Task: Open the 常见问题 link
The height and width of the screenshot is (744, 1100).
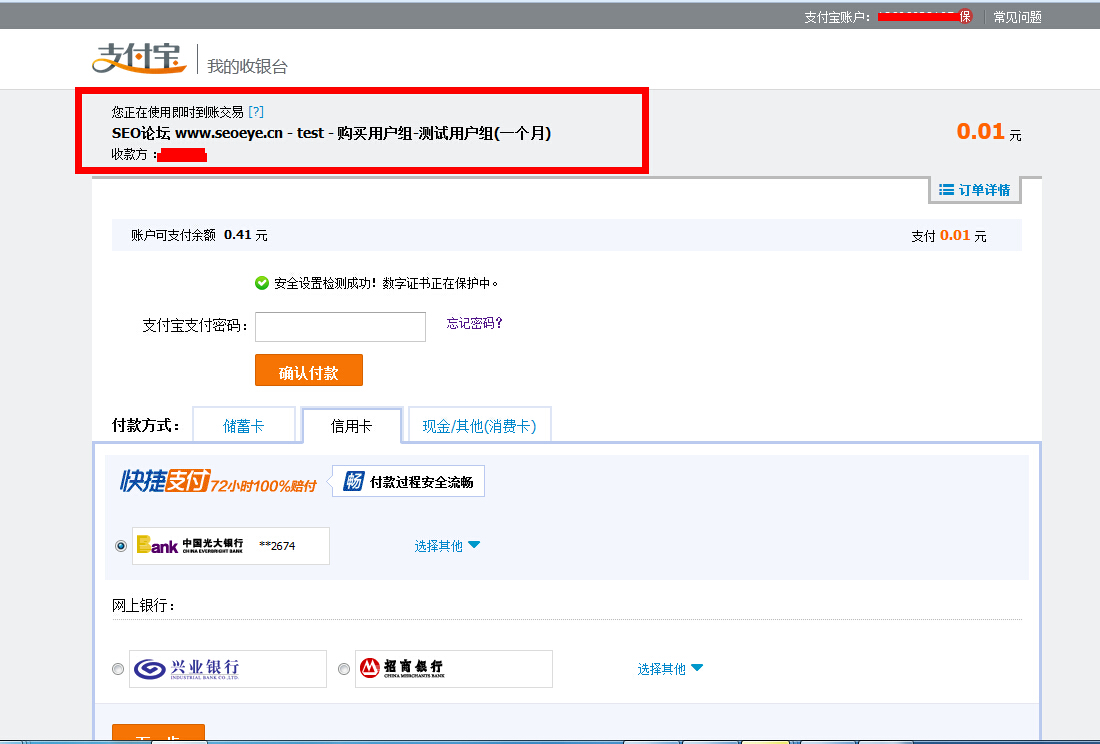Action: [x=1017, y=17]
